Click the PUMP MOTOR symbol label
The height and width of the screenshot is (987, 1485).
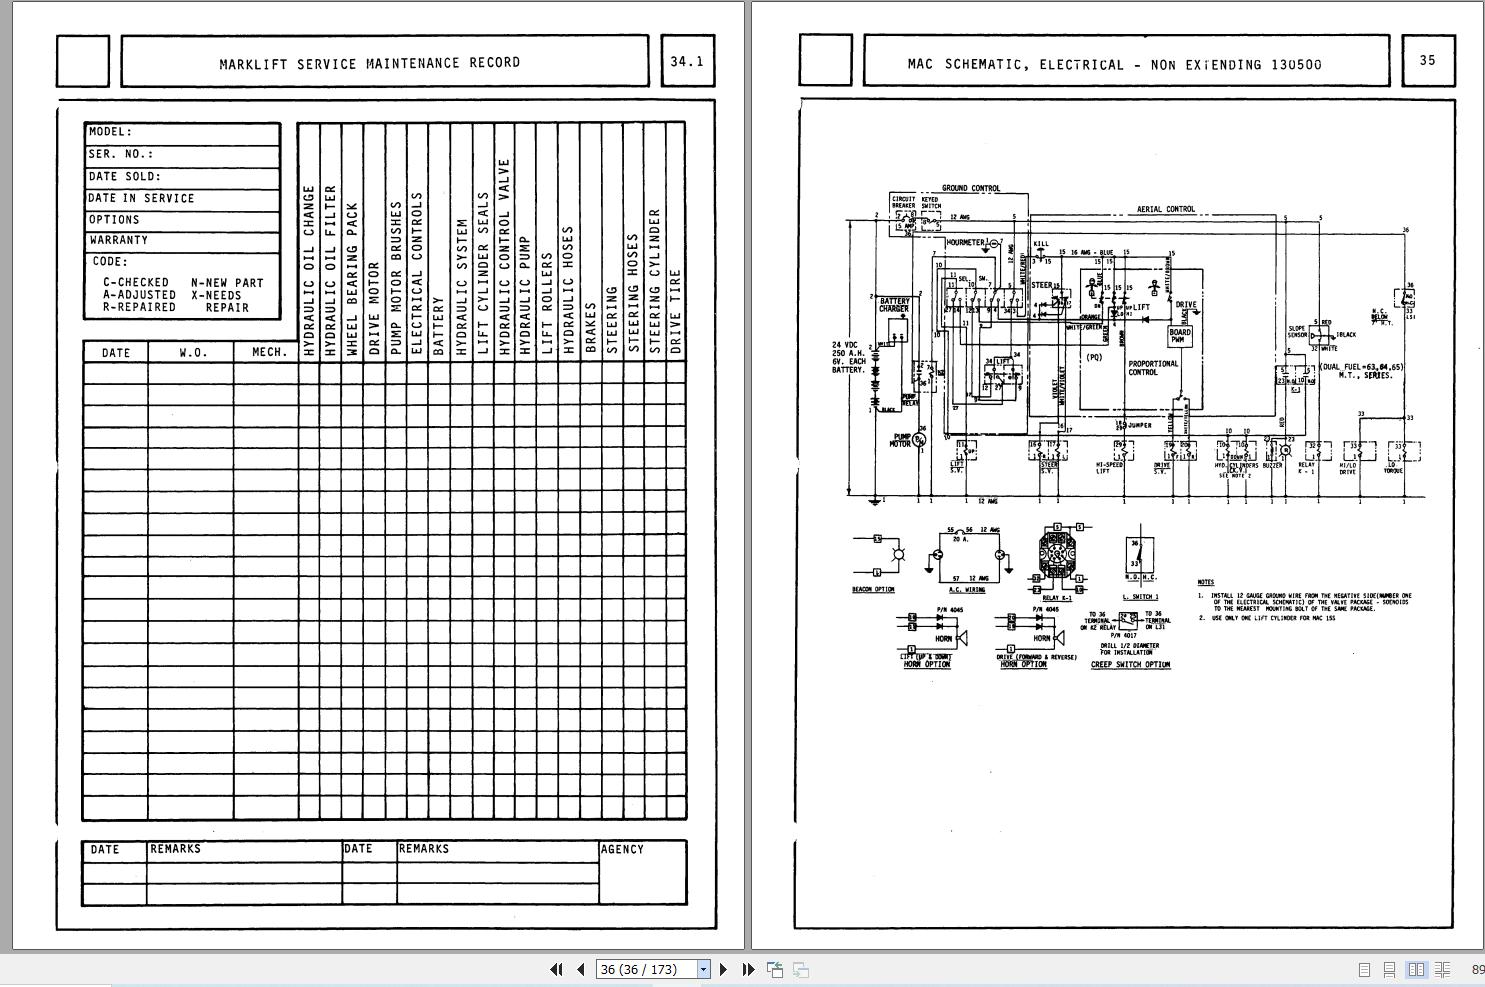[x=902, y=440]
